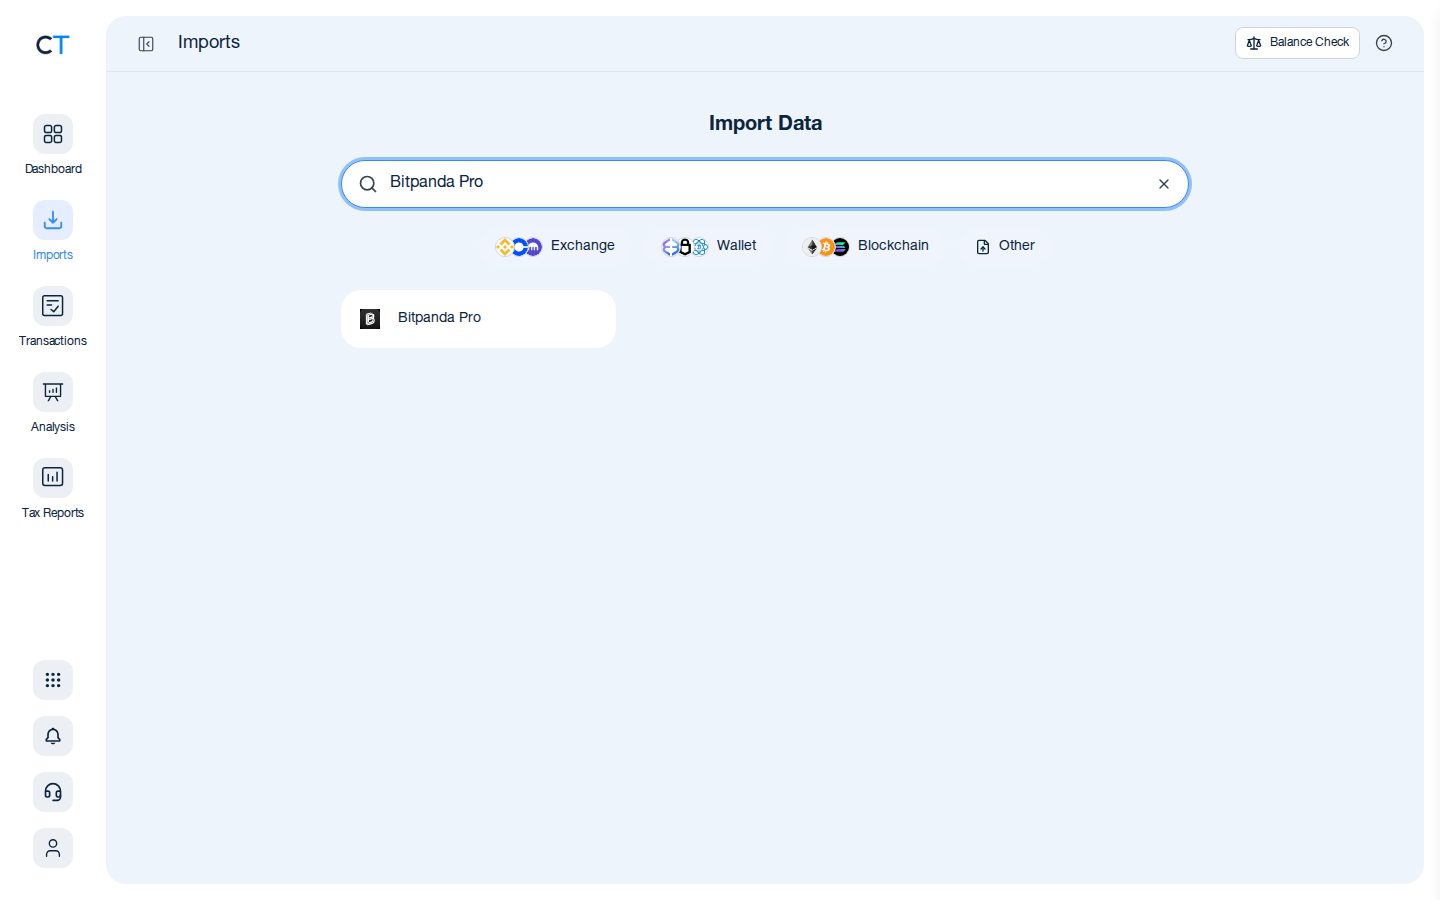Click the magnifier icon in the search bar
Image resolution: width=1440 pixels, height=900 pixels.
coord(368,184)
